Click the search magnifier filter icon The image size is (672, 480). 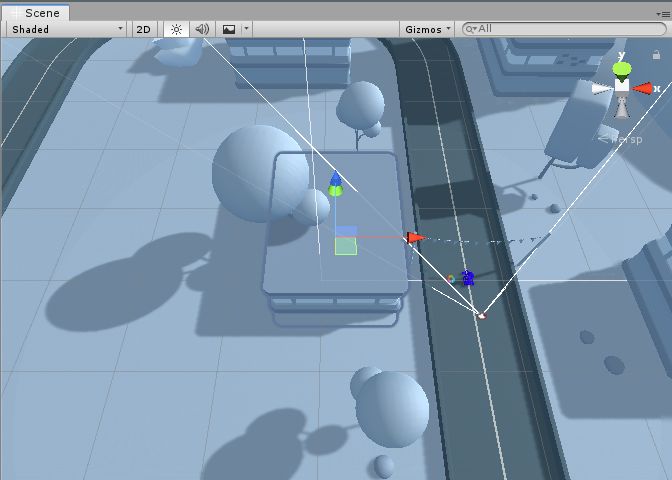click(x=471, y=29)
